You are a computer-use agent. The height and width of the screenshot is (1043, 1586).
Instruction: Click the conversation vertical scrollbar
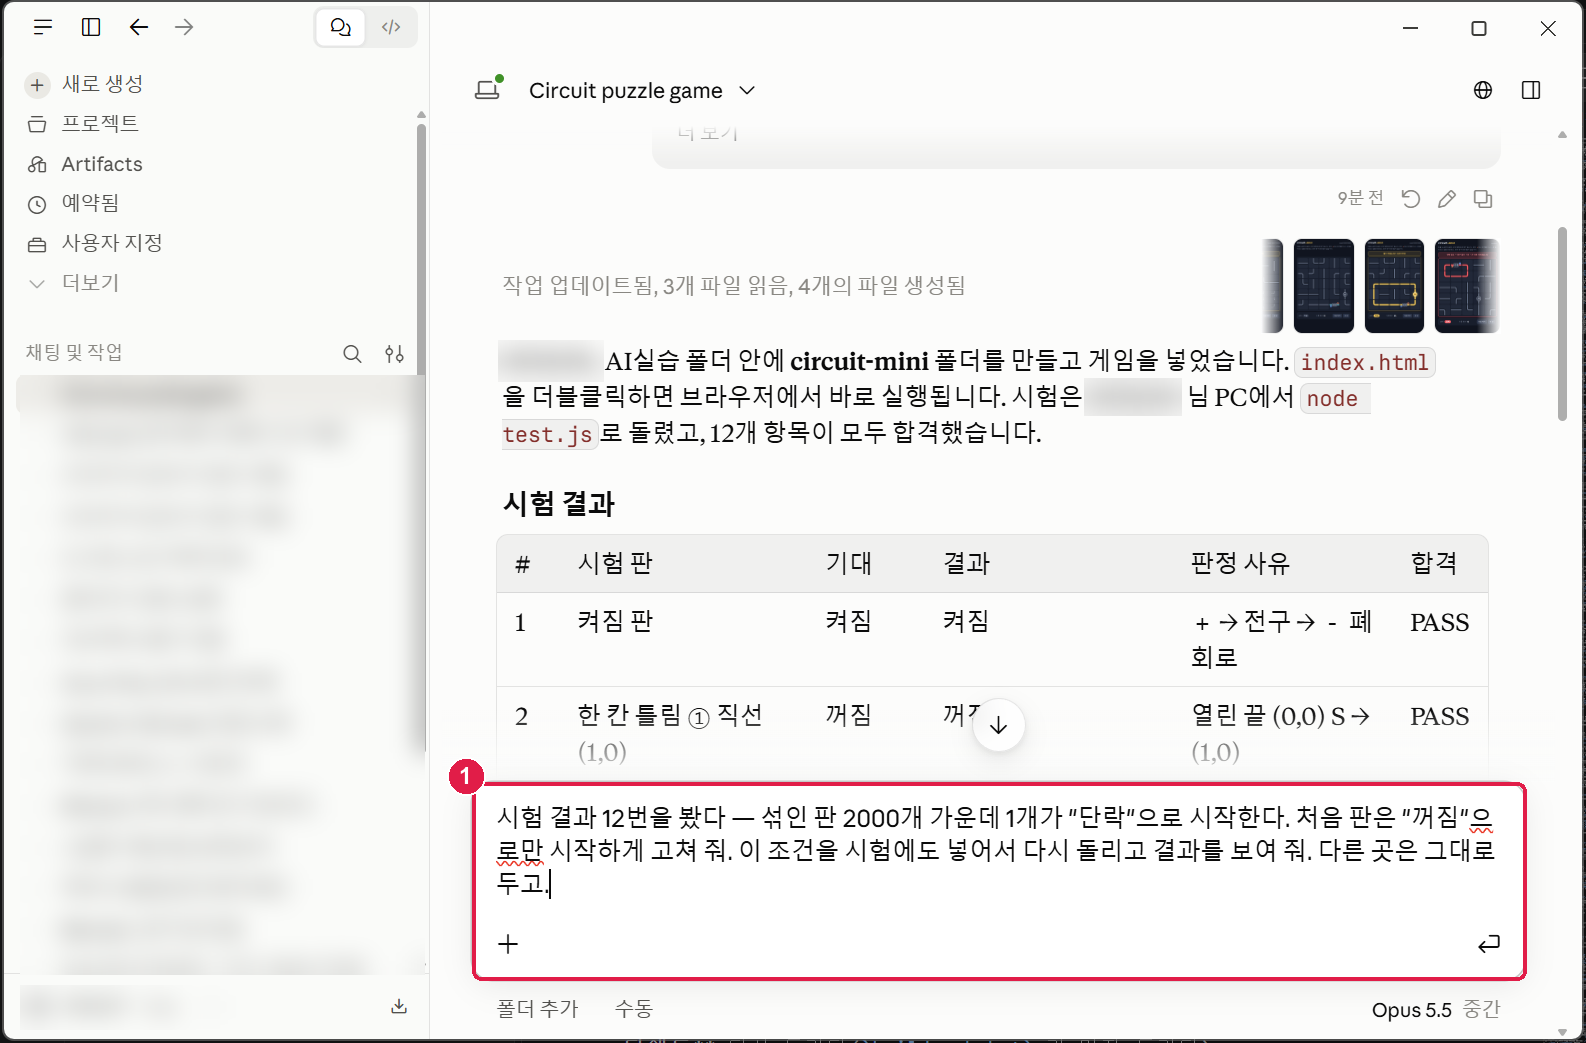tap(1562, 324)
